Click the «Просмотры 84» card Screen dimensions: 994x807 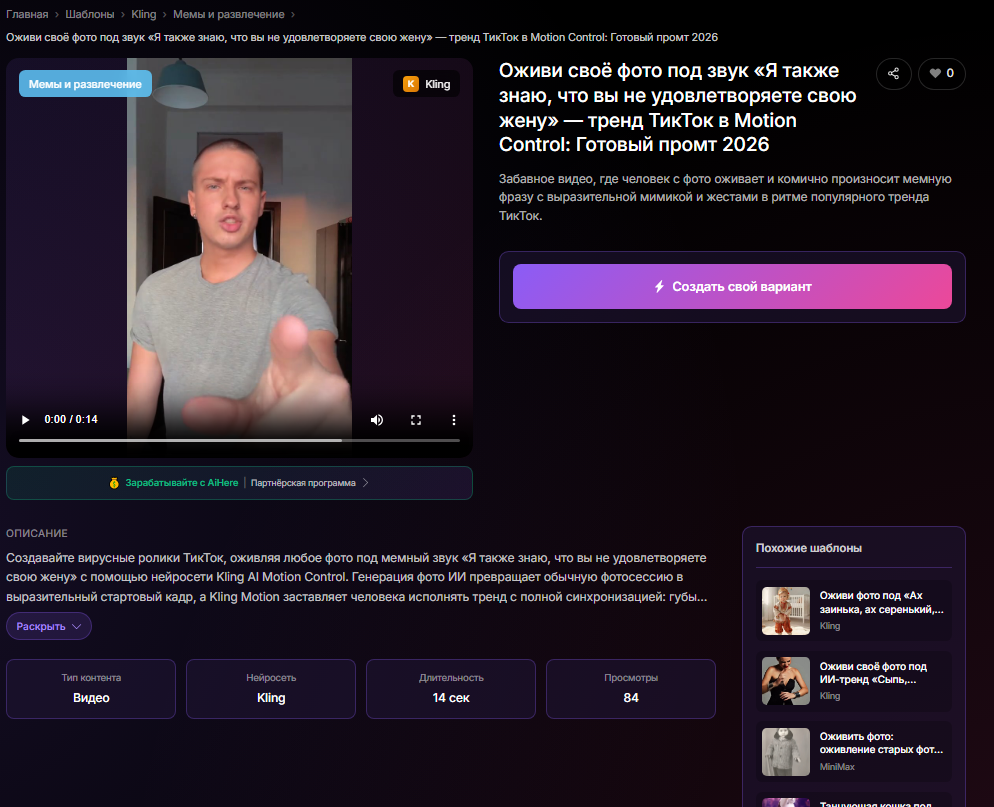[631, 689]
